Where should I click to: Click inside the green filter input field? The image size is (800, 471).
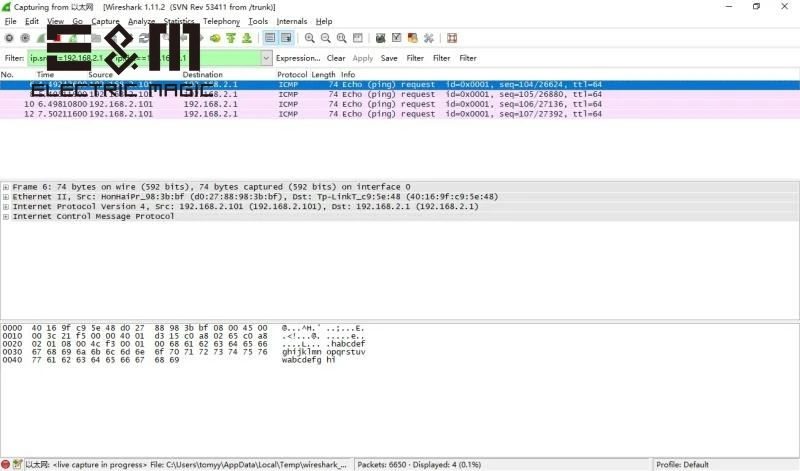coord(144,58)
